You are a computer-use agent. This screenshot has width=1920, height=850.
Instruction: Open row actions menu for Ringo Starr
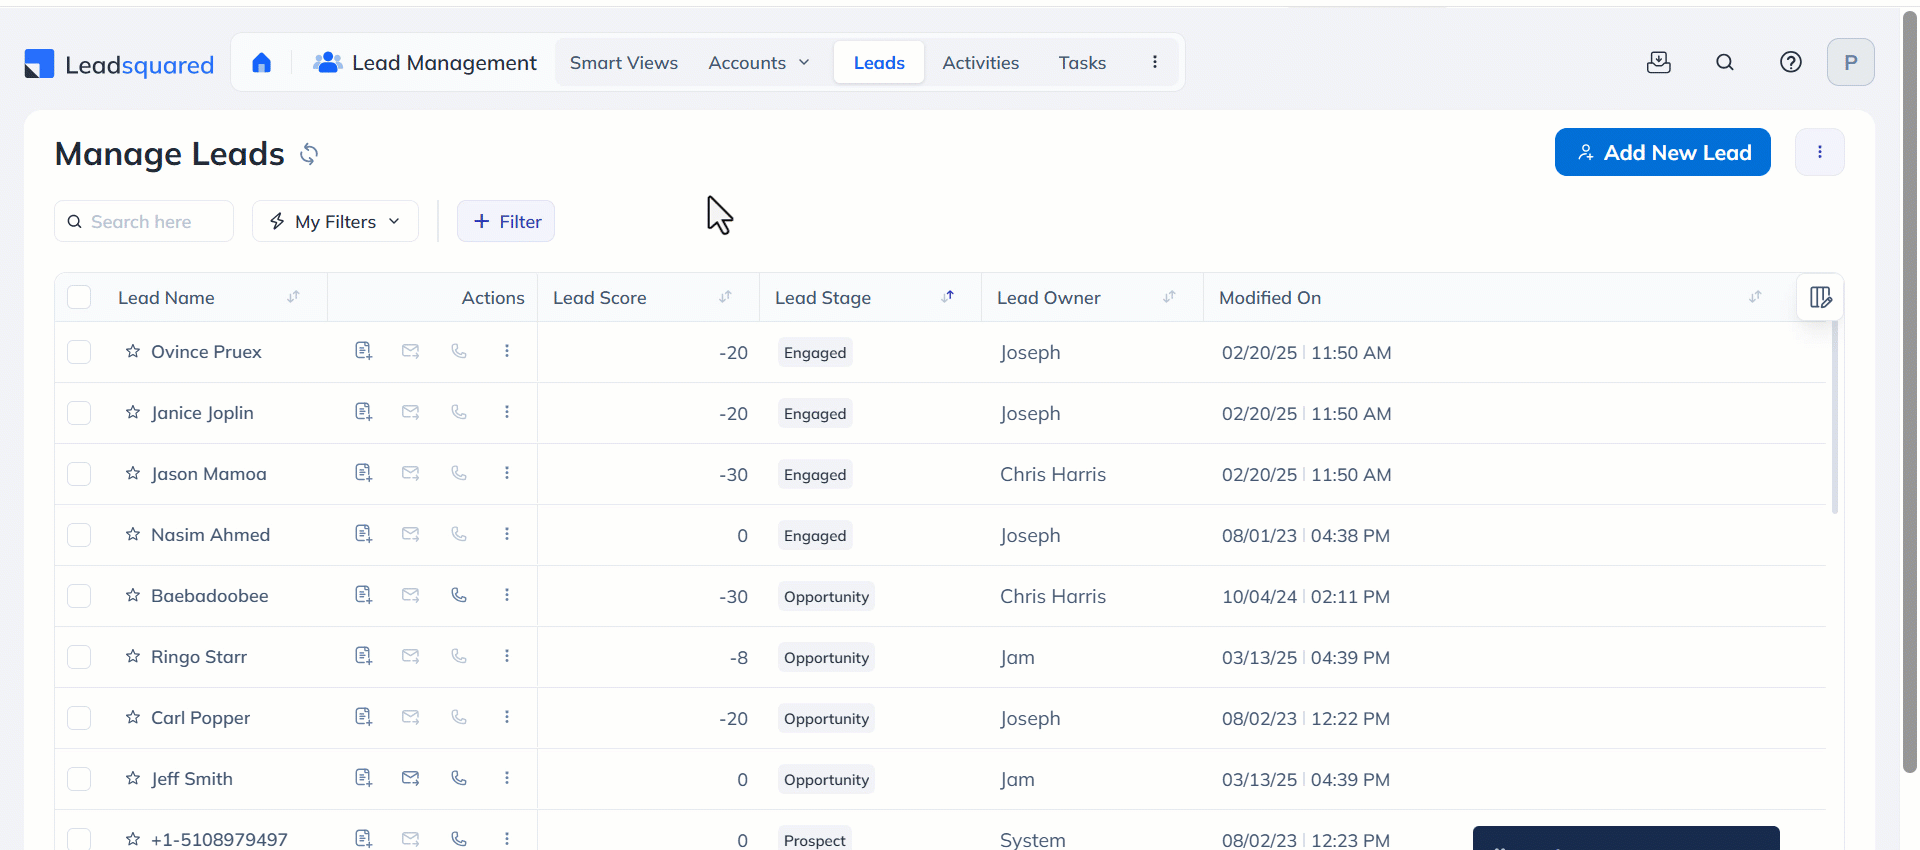point(507,656)
